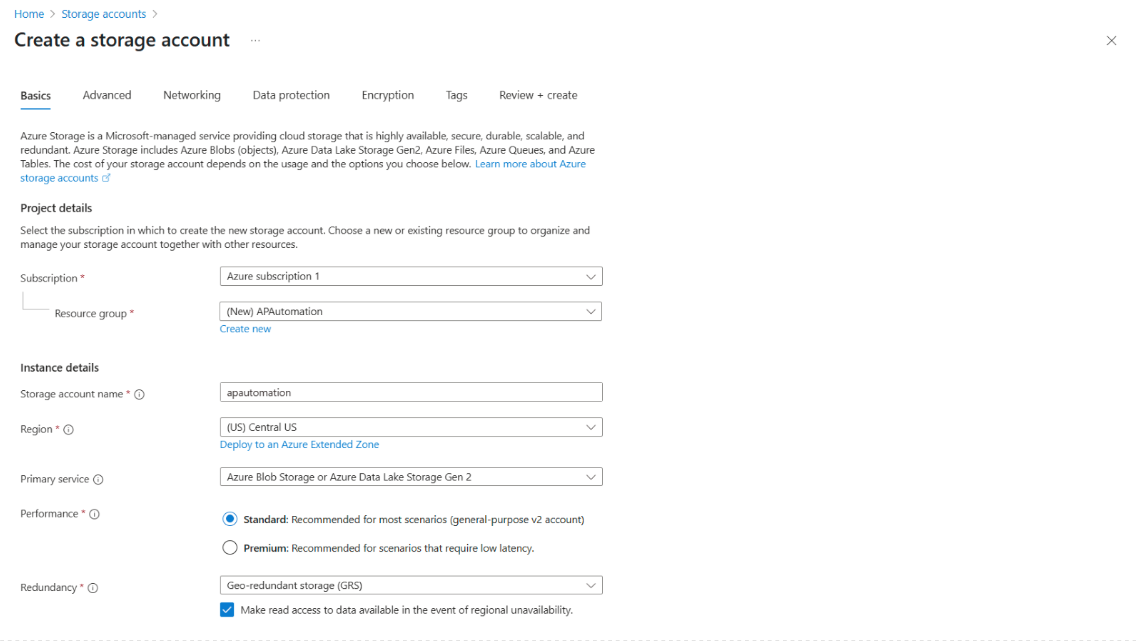Click info icon next to Storage account name
The width and height of the screenshot is (1136, 641).
(x=139, y=394)
